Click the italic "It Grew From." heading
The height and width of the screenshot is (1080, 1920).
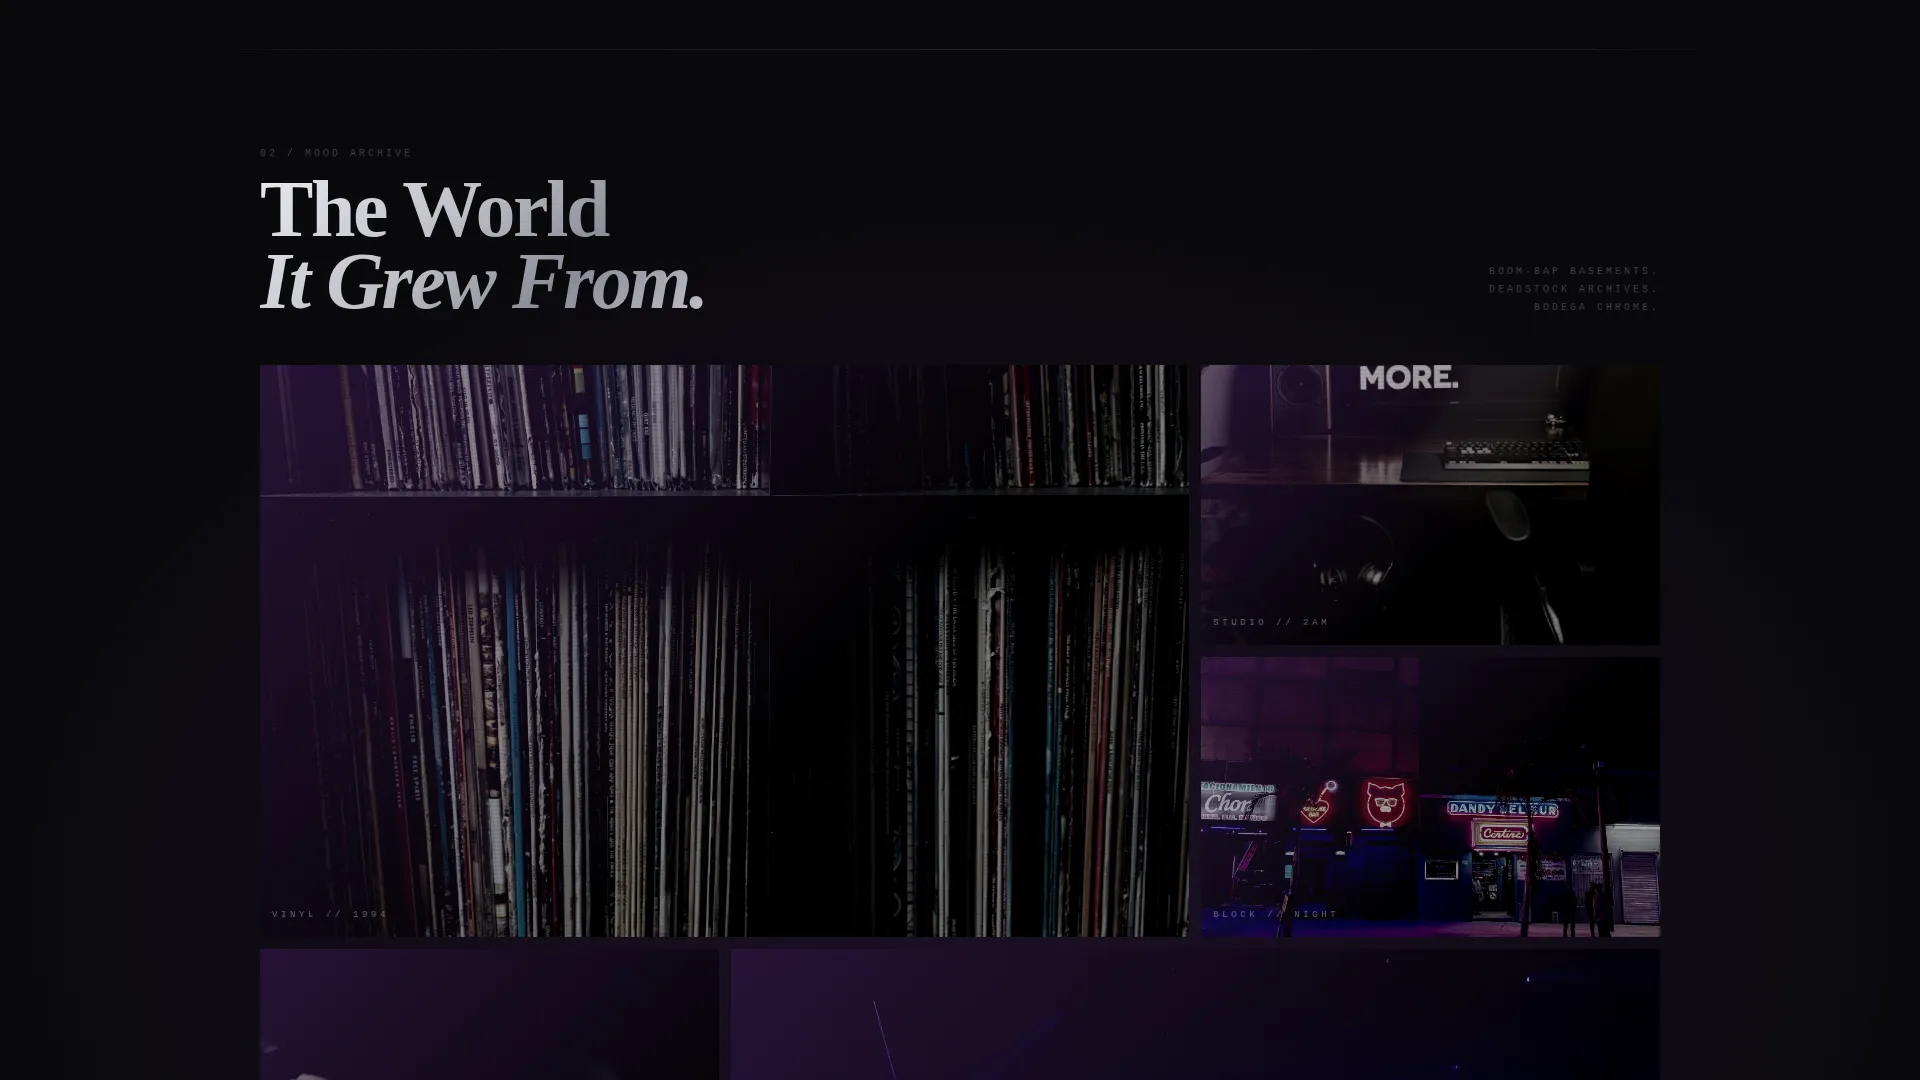click(482, 283)
